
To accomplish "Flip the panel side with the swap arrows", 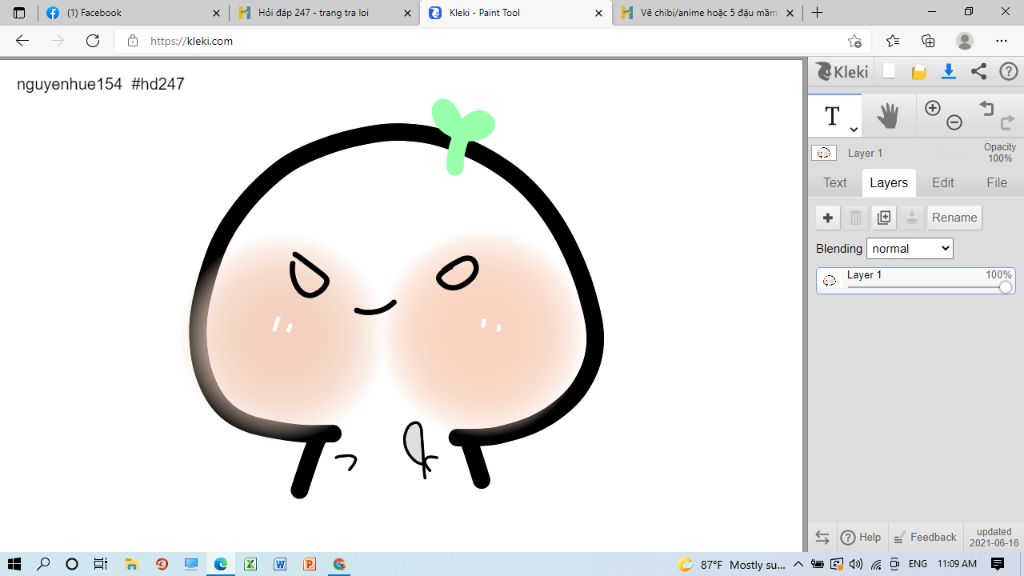I will pyautogui.click(x=822, y=537).
